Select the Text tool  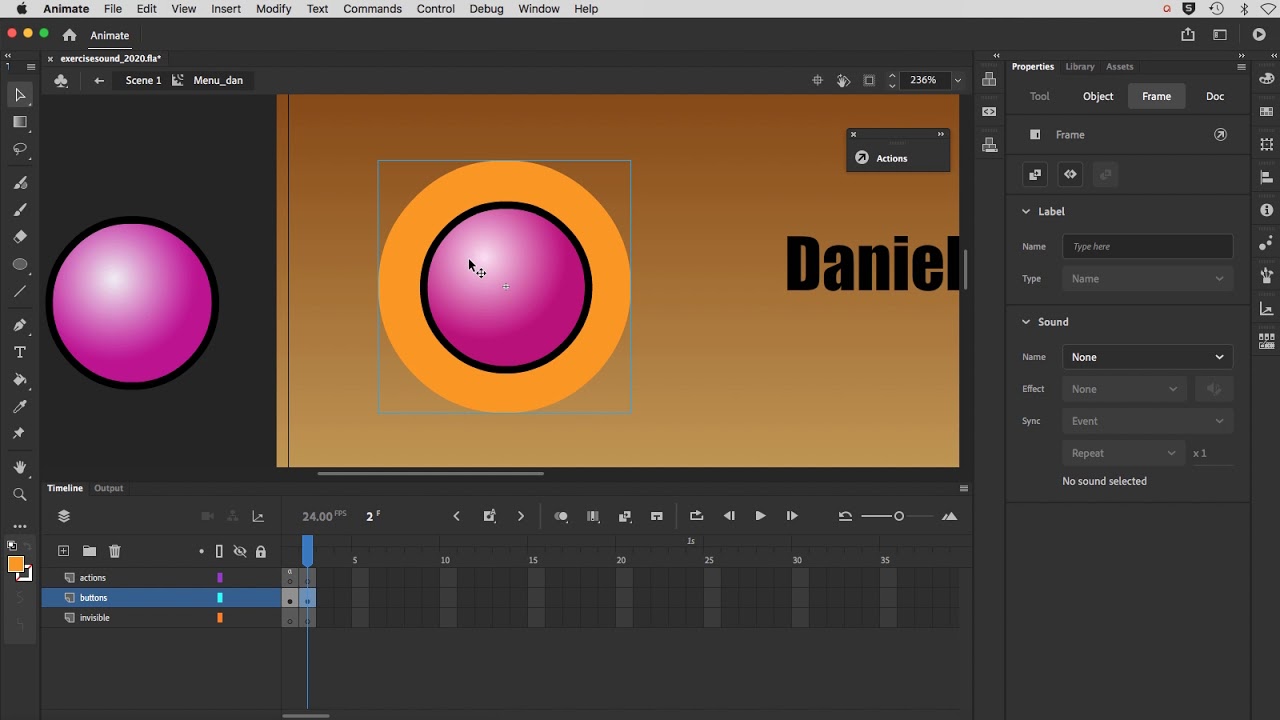click(x=20, y=352)
